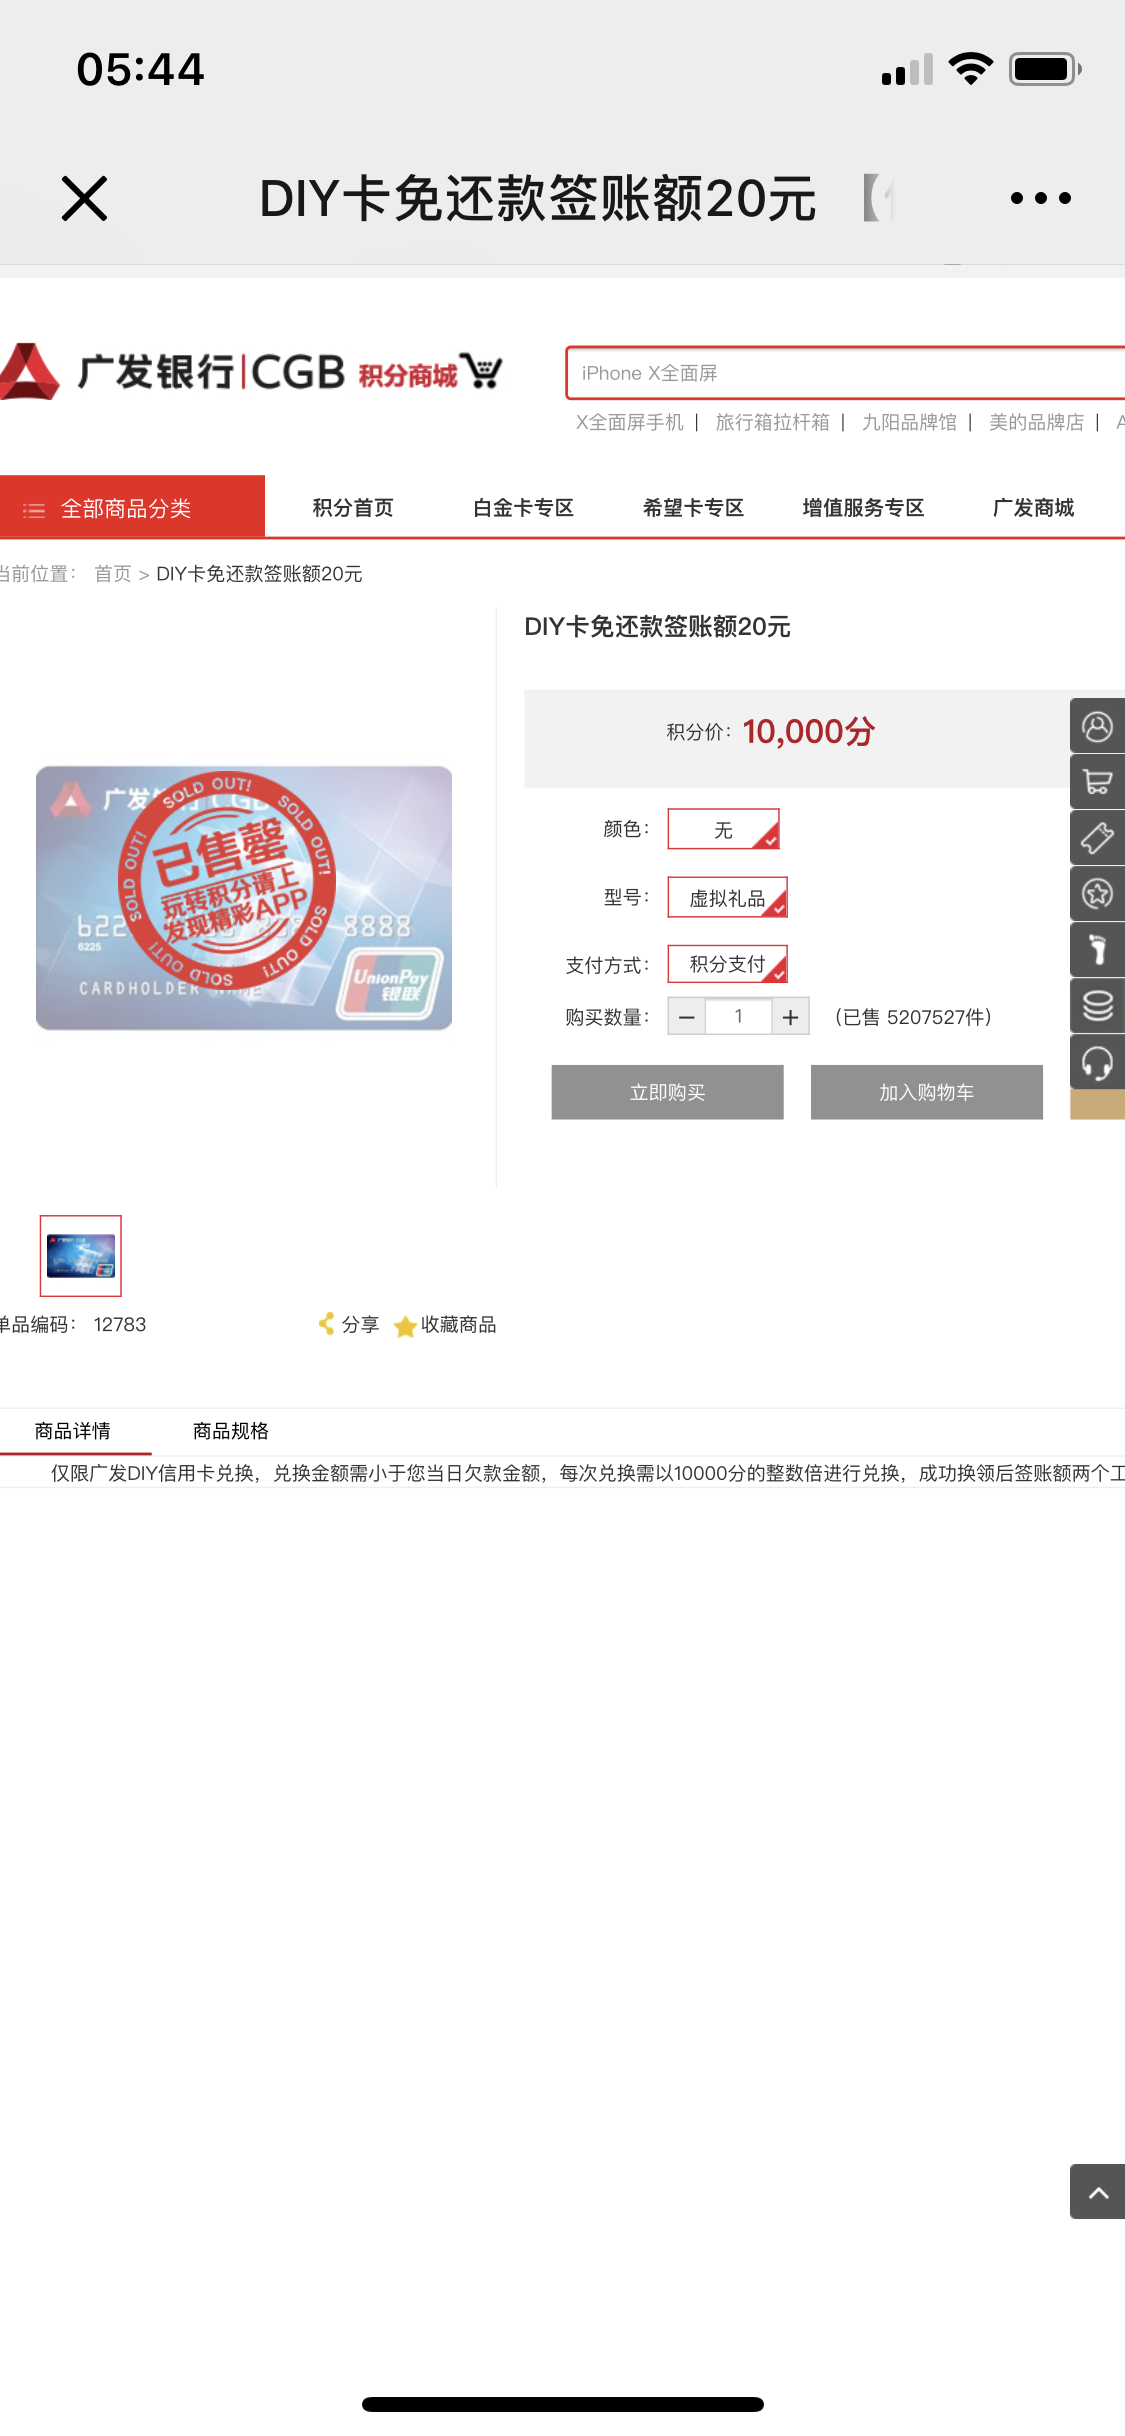Click the product title DIY卡免还款签账额20元
The height and width of the screenshot is (2436, 1125).
click(657, 627)
